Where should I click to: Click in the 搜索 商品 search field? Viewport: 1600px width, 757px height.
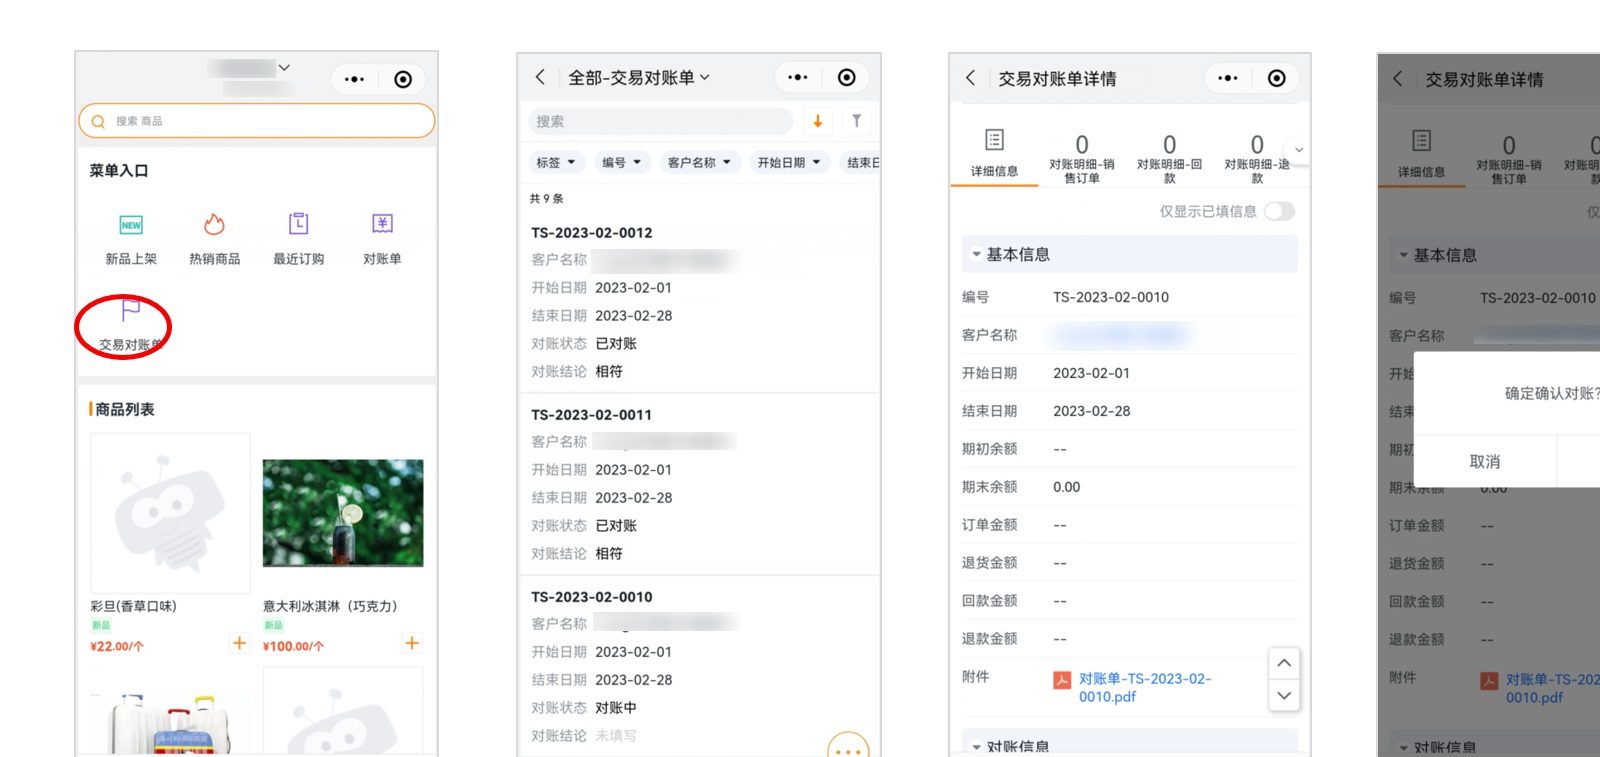(256, 121)
